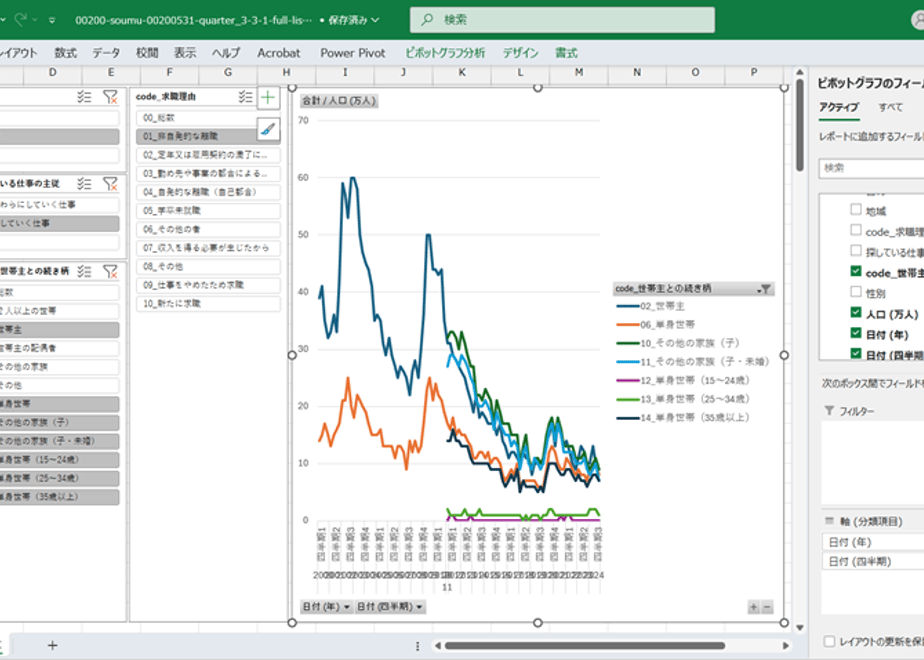Open the Power Pivot ribbon tab
Image resolution: width=924 pixels, height=660 pixels.
[x=352, y=53]
